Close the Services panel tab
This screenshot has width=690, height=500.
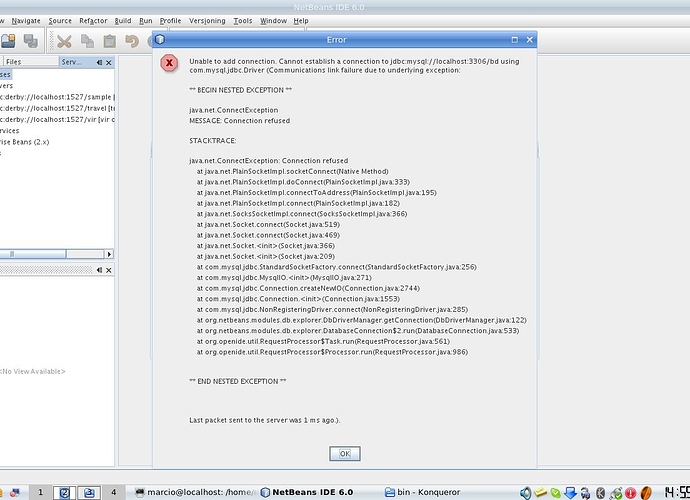109,62
